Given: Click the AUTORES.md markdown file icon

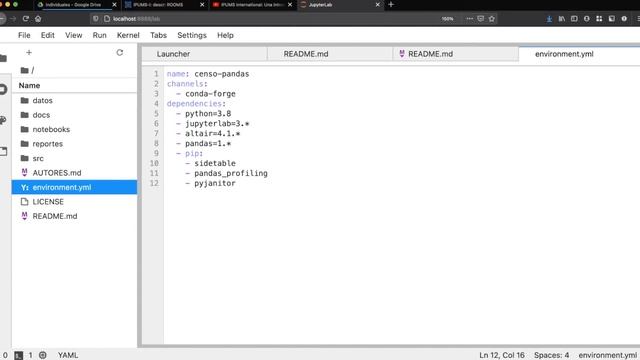Looking at the screenshot, I should tap(24, 173).
